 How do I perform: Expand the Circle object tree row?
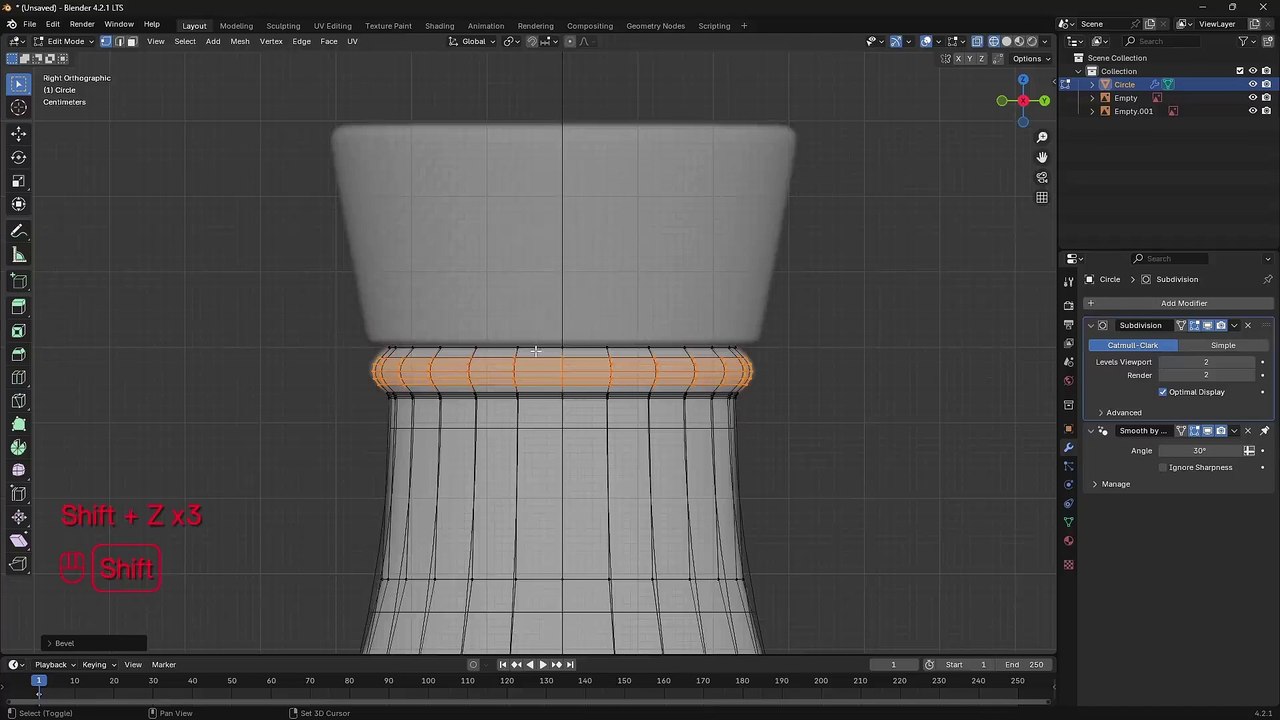point(1092,85)
